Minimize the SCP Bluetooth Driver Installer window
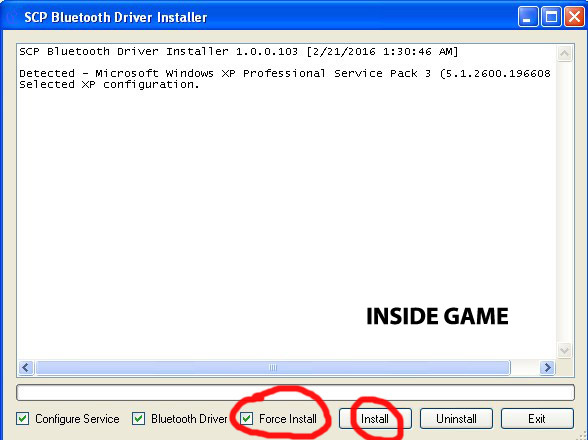The height and width of the screenshot is (440, 588). coord(528,17)
